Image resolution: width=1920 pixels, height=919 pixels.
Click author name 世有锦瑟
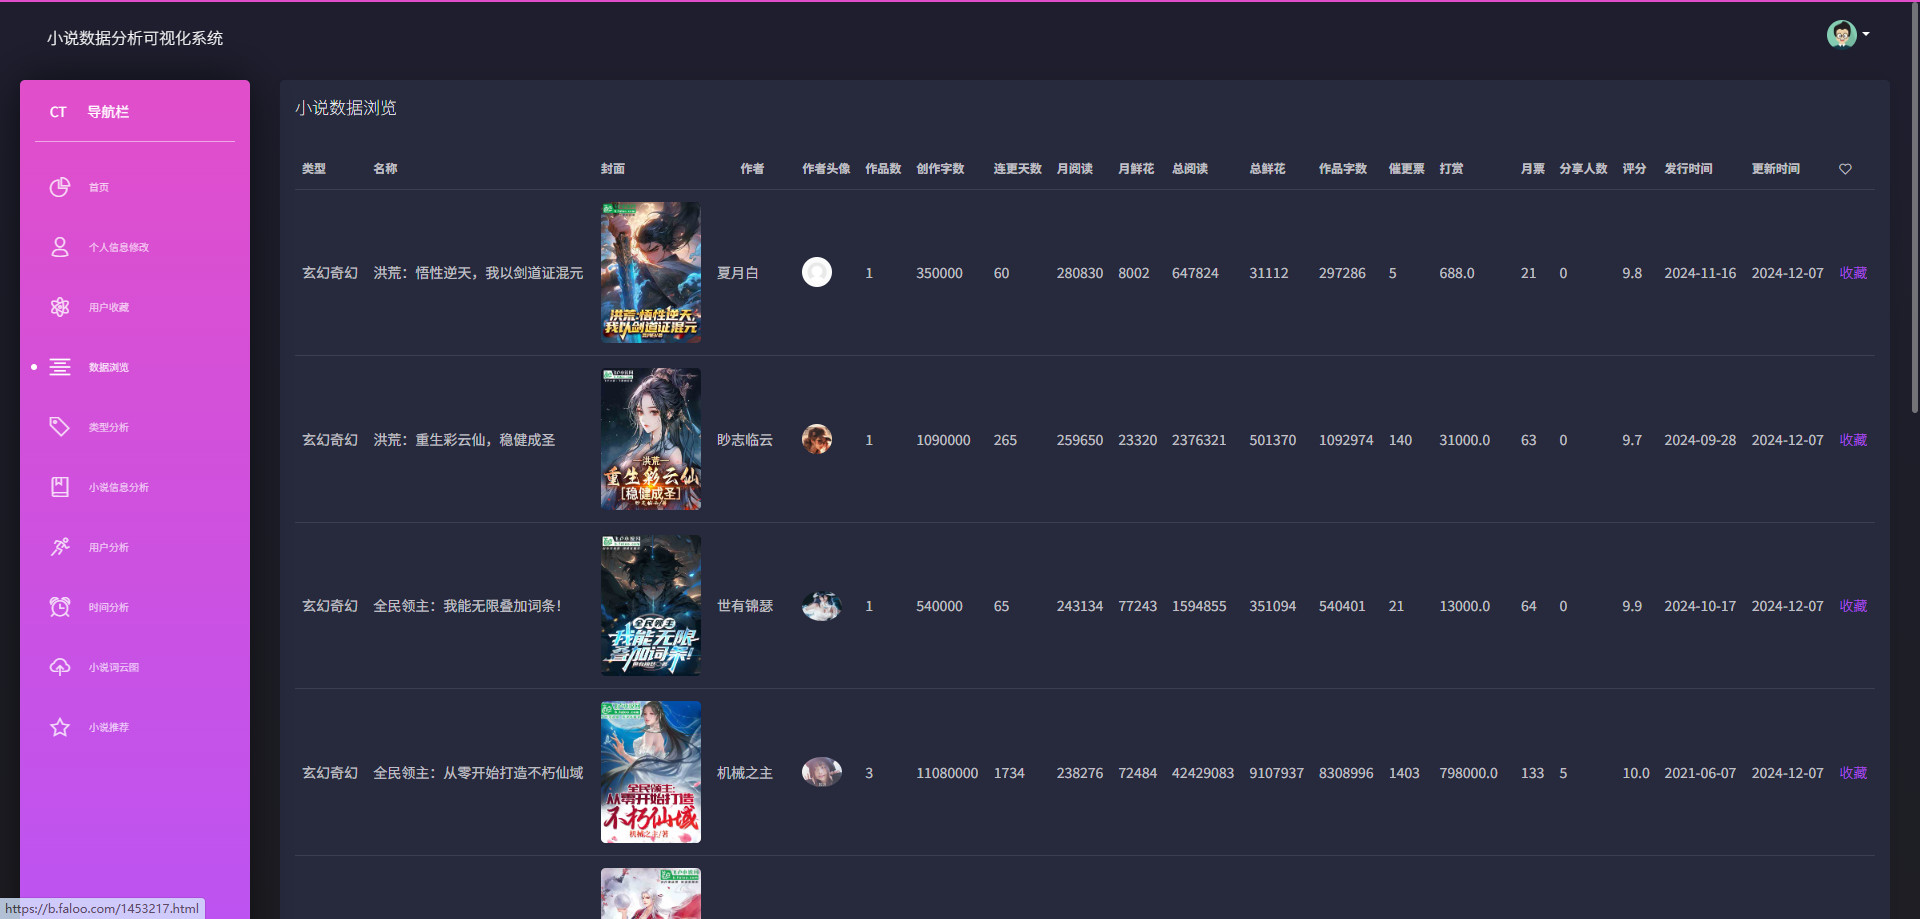[745, 606]
